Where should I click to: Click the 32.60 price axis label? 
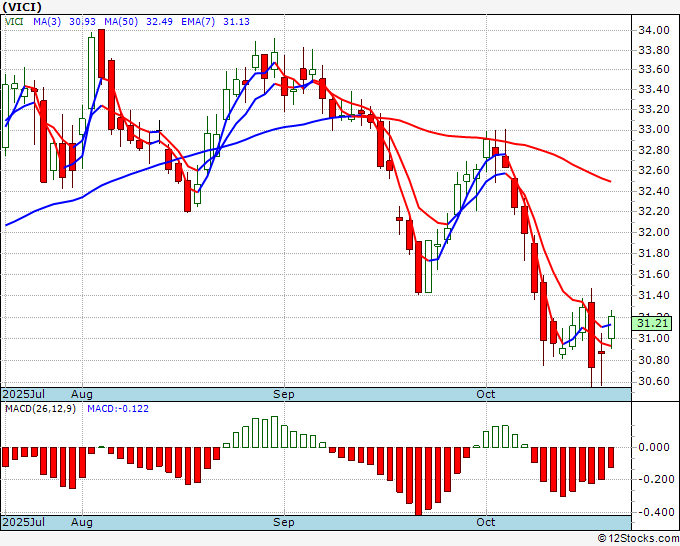654,170
